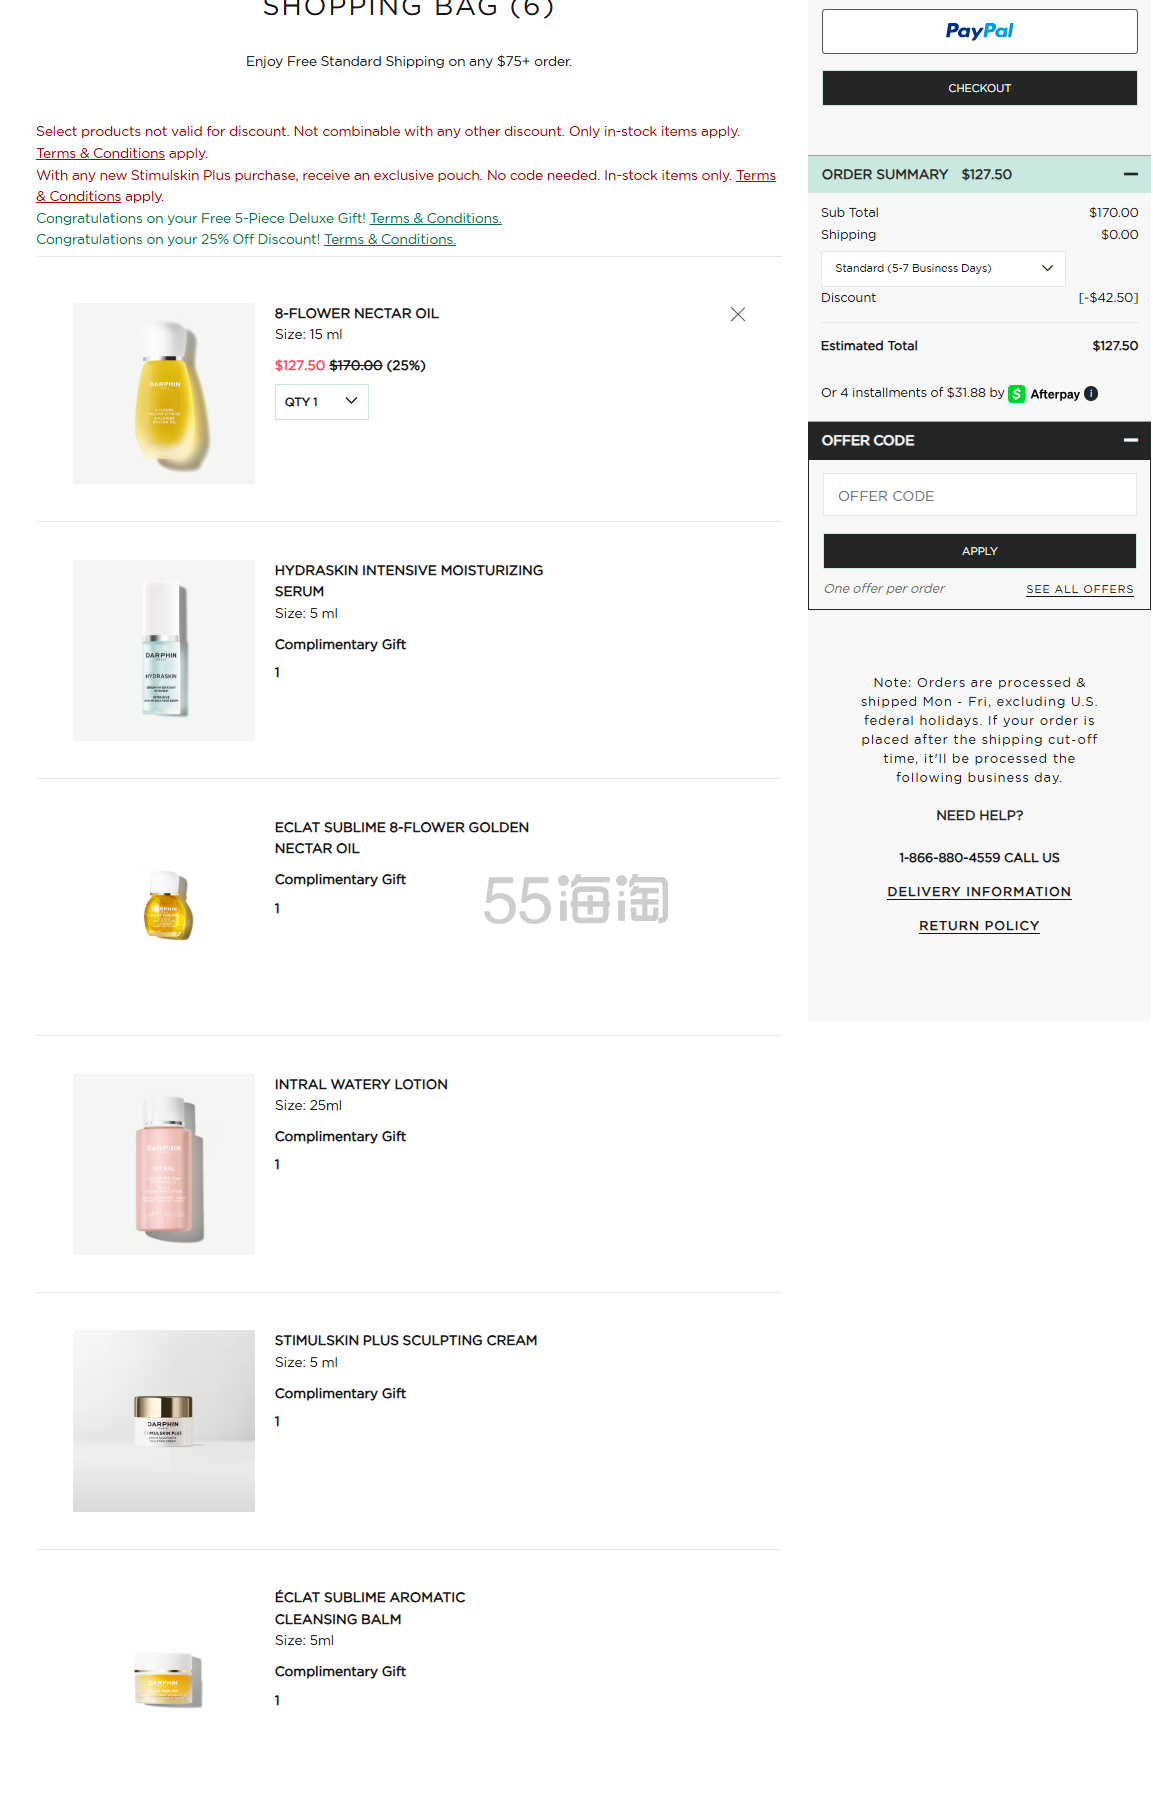Open the Return Policy link
This screenshot has height=1798, width=1153.
[979, 926]
